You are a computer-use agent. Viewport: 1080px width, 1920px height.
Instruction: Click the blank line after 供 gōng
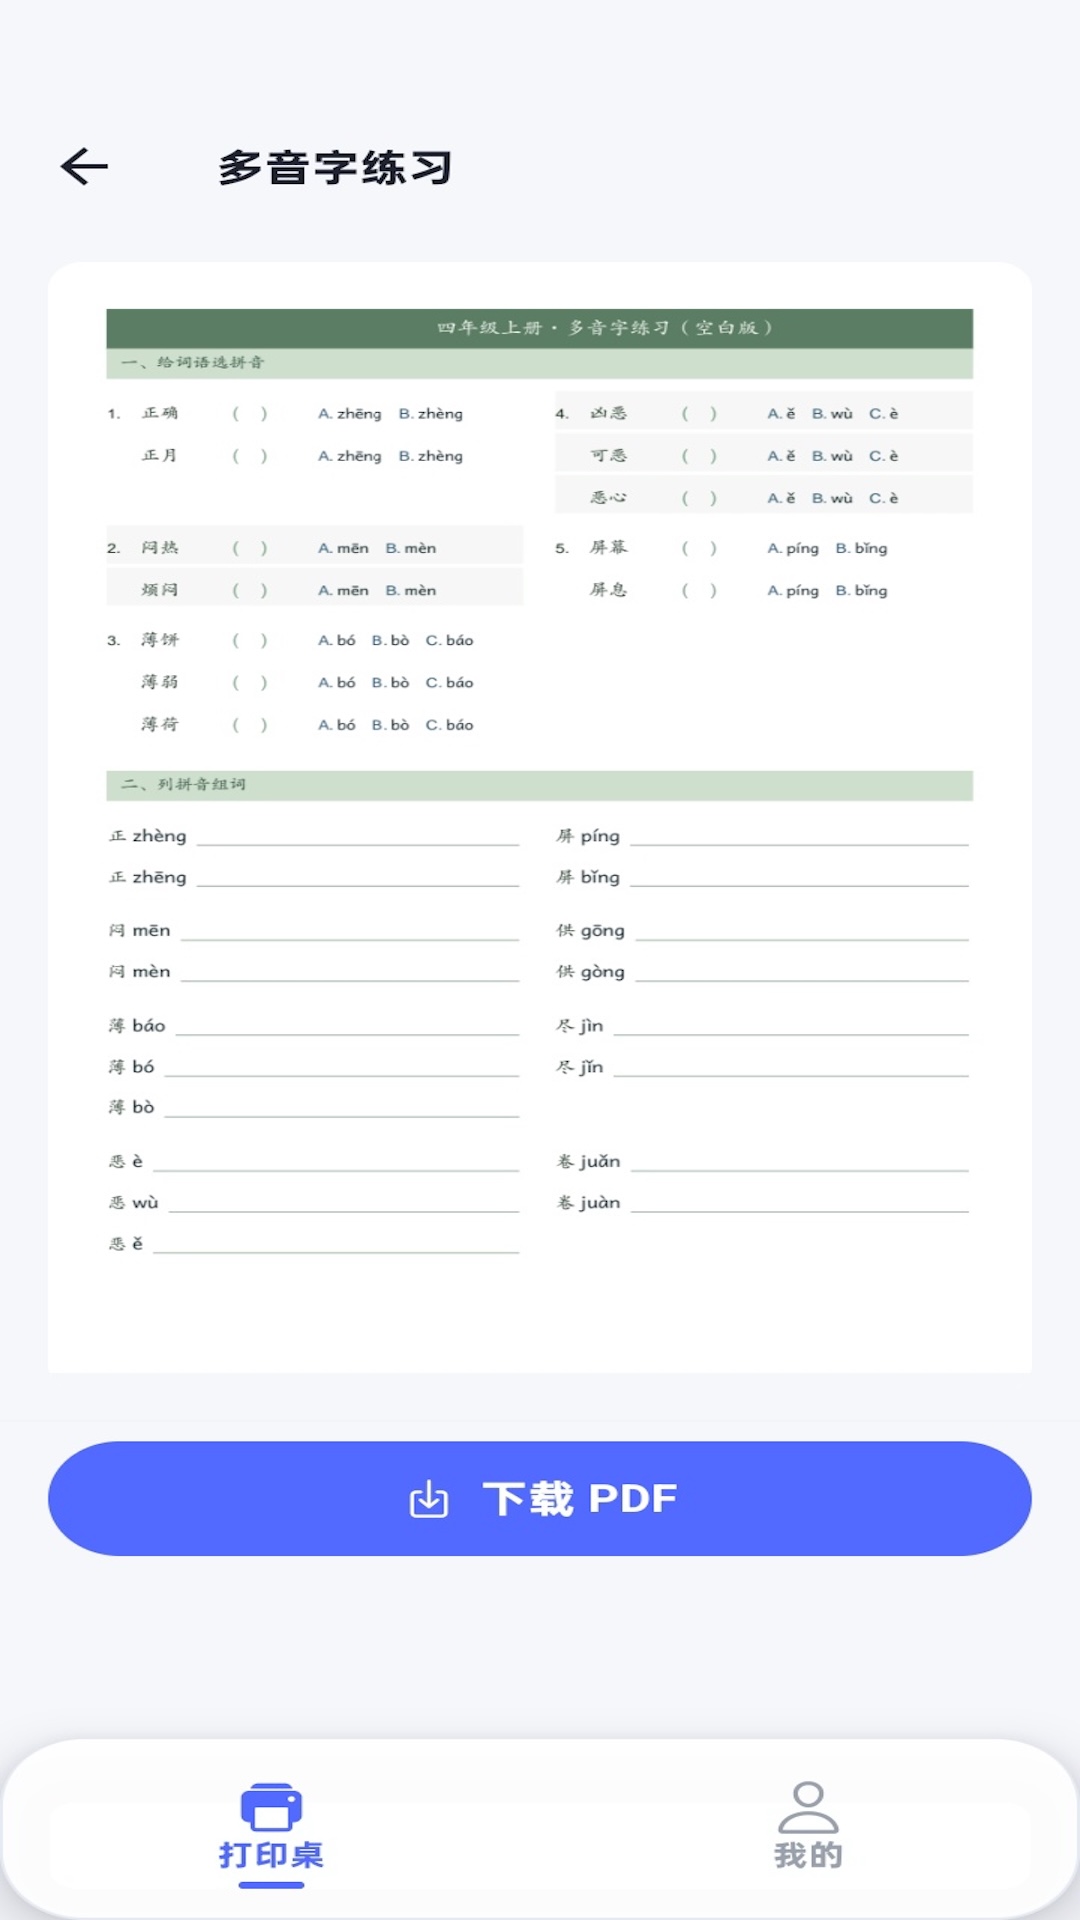[802, 932]
